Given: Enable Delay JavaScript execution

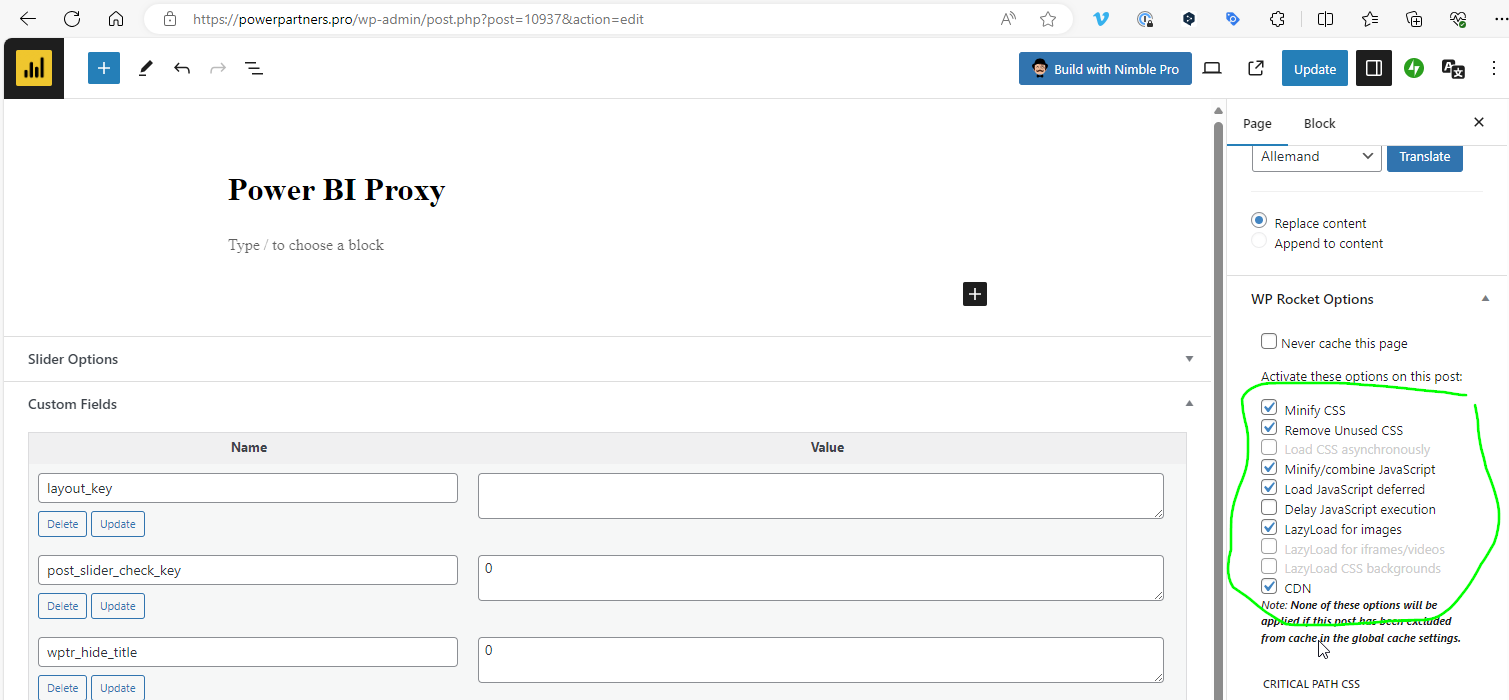Looking at the screenshot, I should coord(1269,507).
